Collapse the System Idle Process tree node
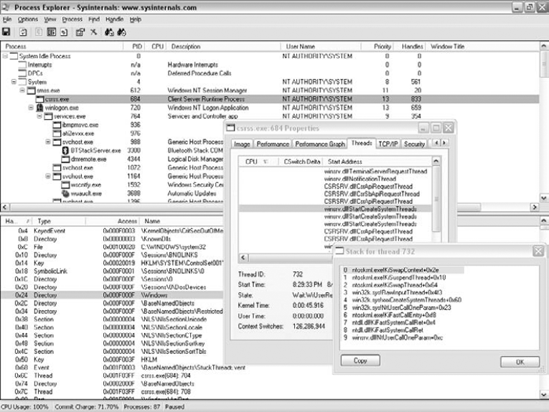The height and width of the screenshot is (412, 549). (x=5, y=56)
